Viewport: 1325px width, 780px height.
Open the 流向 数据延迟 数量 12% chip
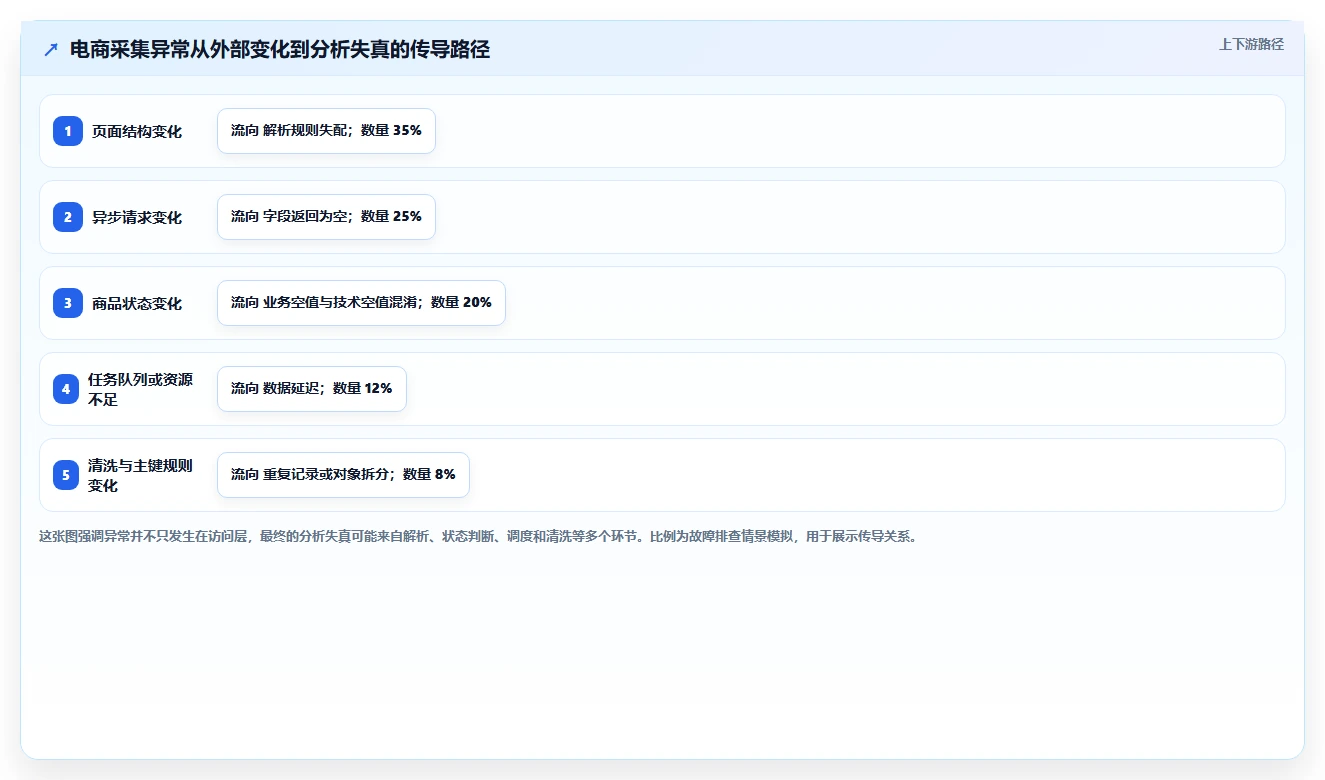pos(312,389)
